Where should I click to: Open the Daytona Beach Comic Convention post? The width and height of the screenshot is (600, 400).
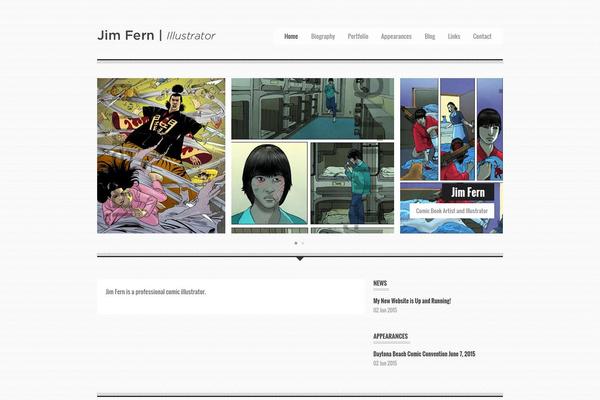coord(424,354)
